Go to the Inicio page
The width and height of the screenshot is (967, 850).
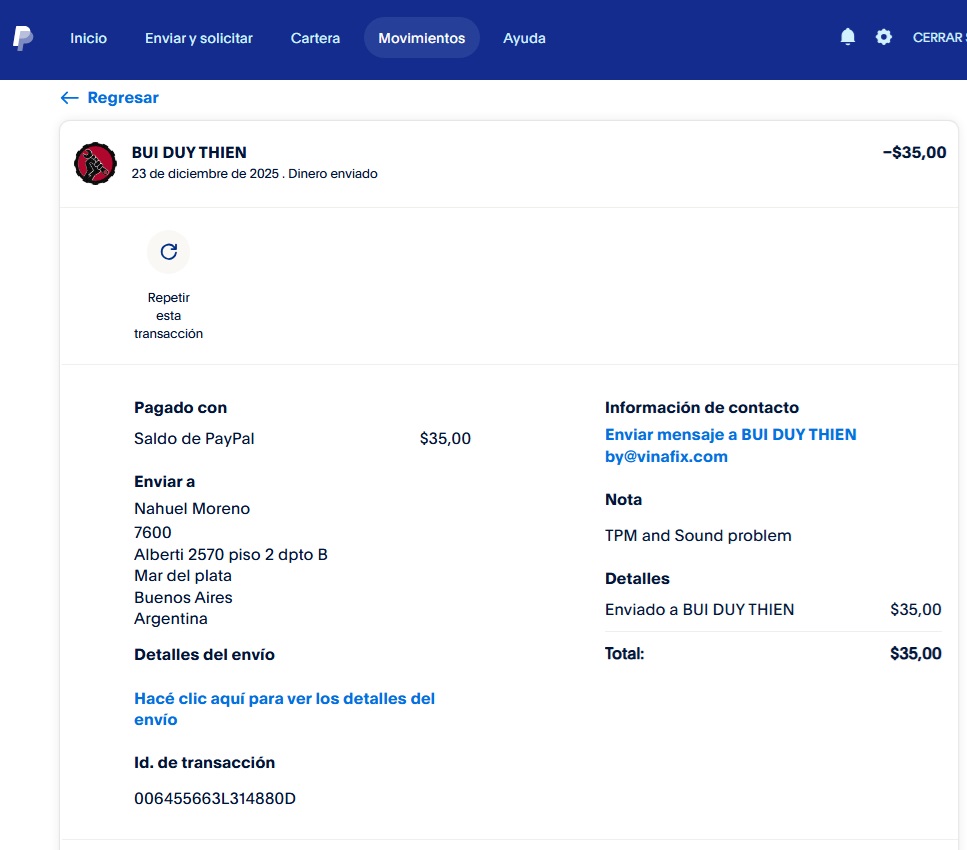click(88, 38)
